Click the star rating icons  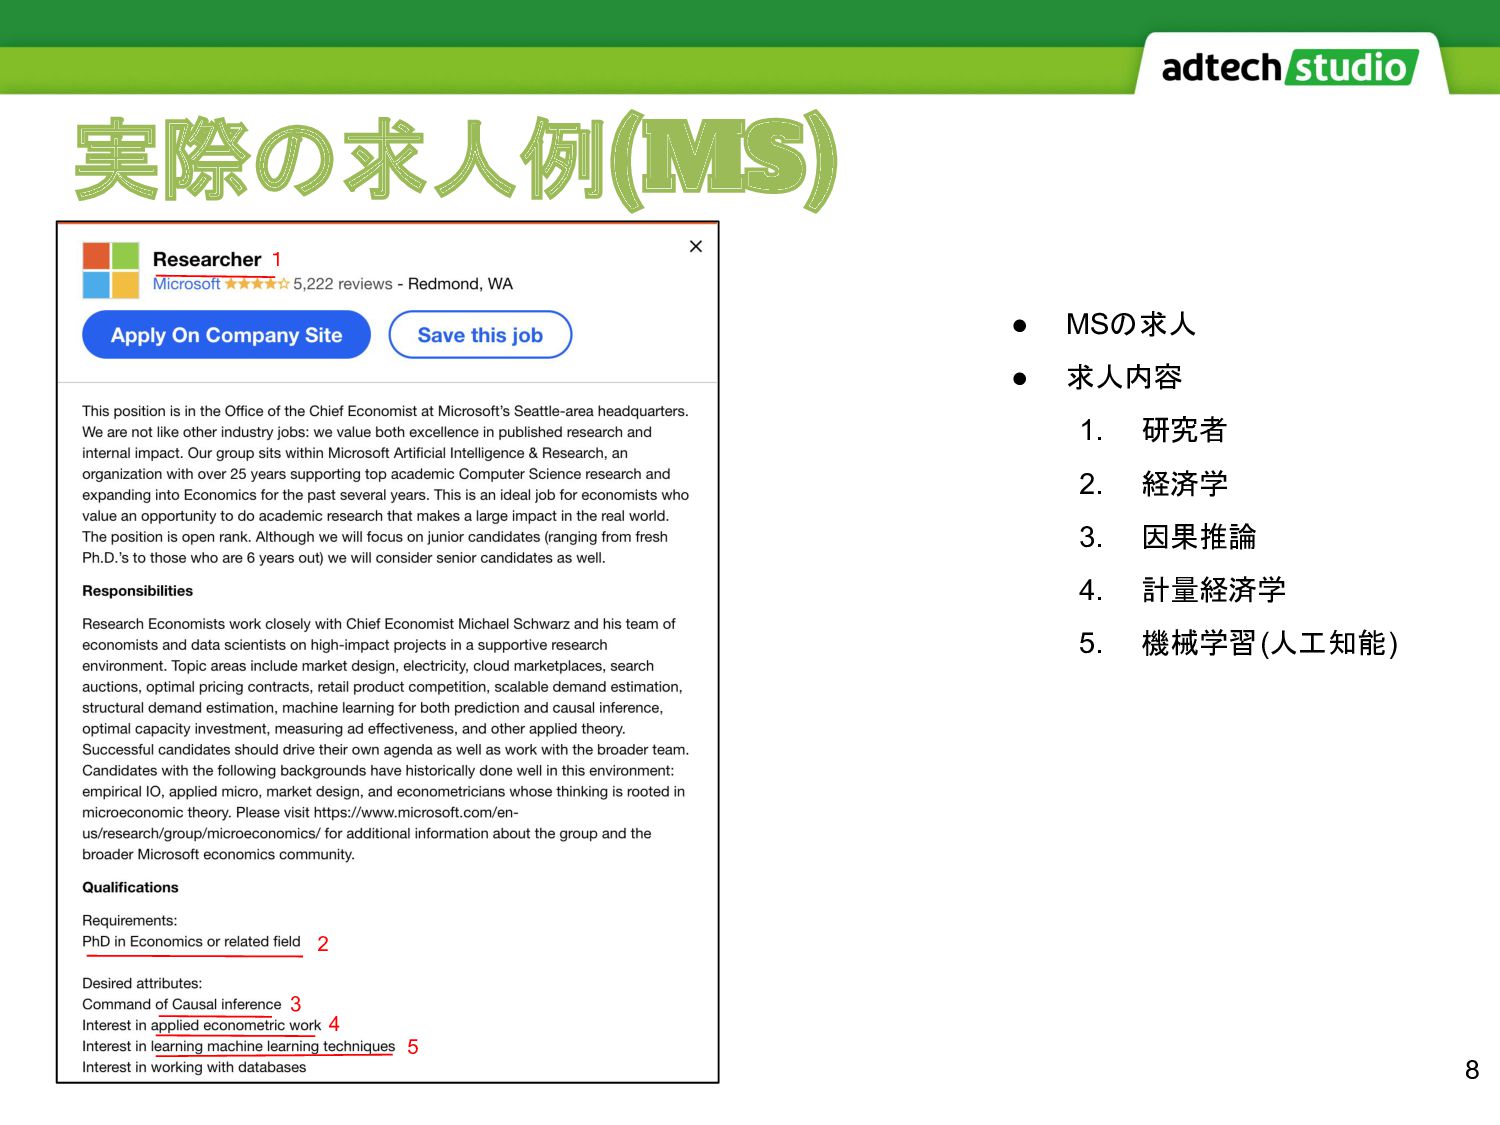coord(257,284)
